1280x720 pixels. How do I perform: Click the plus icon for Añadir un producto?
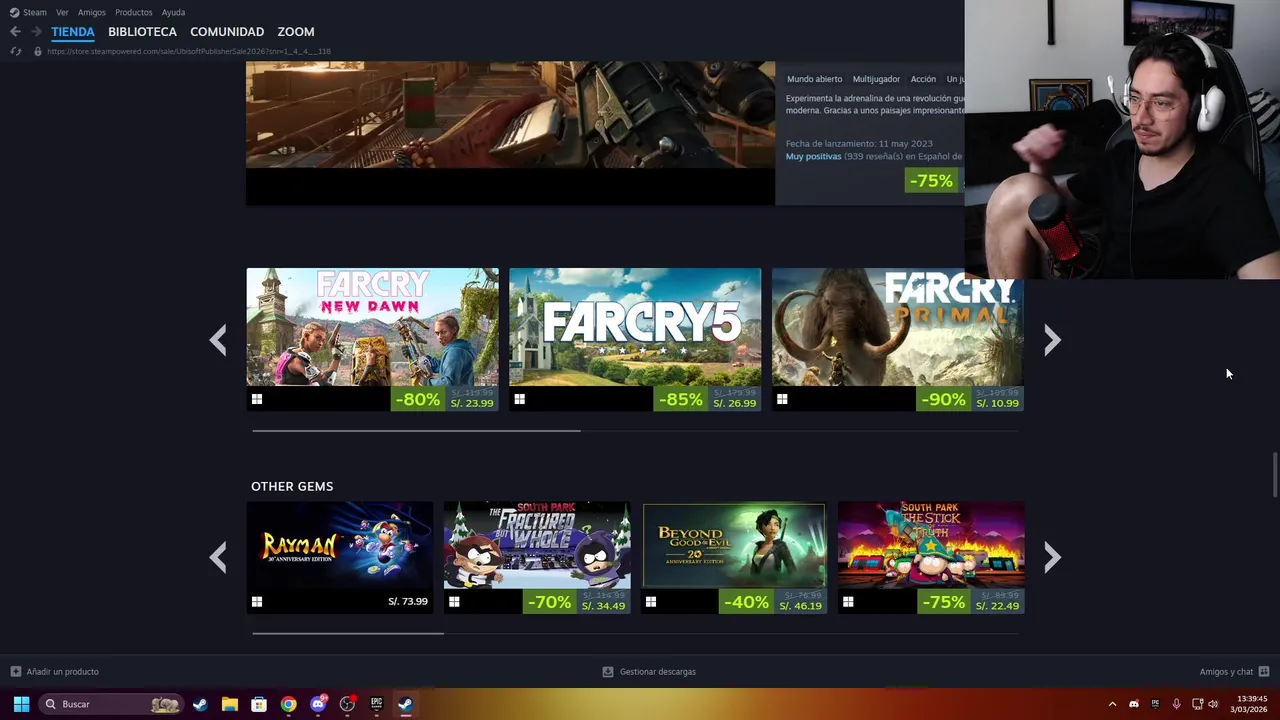(x=15, y=672)
